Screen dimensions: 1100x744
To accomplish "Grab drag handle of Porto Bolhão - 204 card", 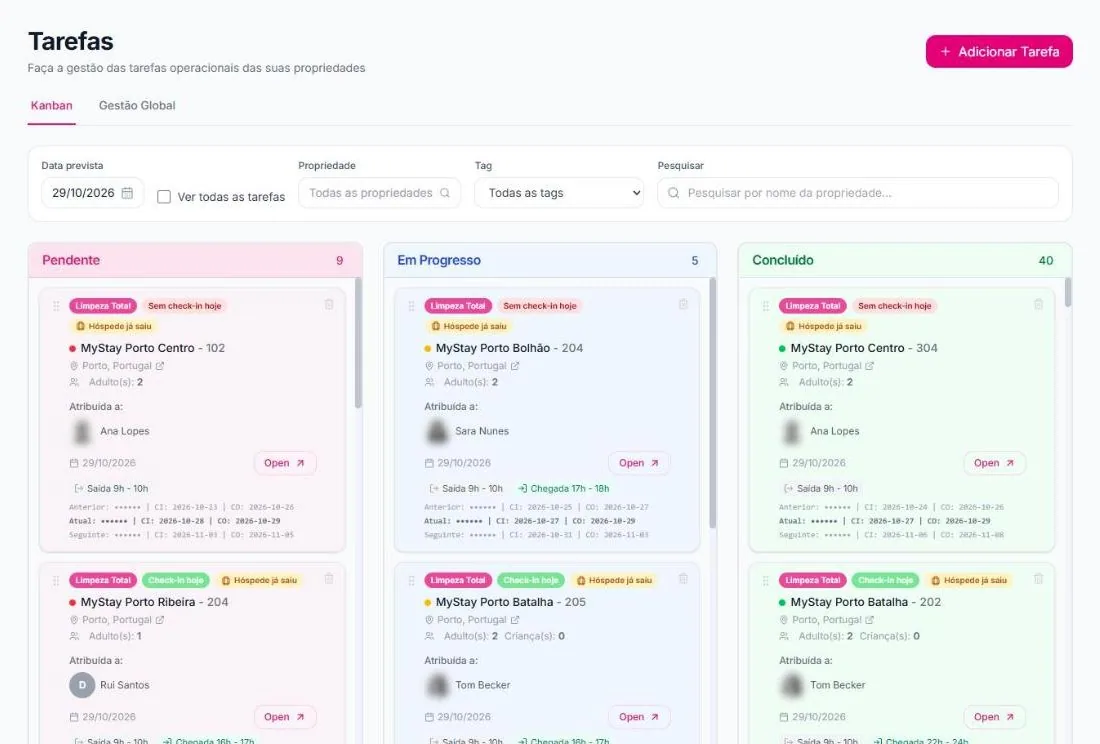I will (x=411, y=306).
